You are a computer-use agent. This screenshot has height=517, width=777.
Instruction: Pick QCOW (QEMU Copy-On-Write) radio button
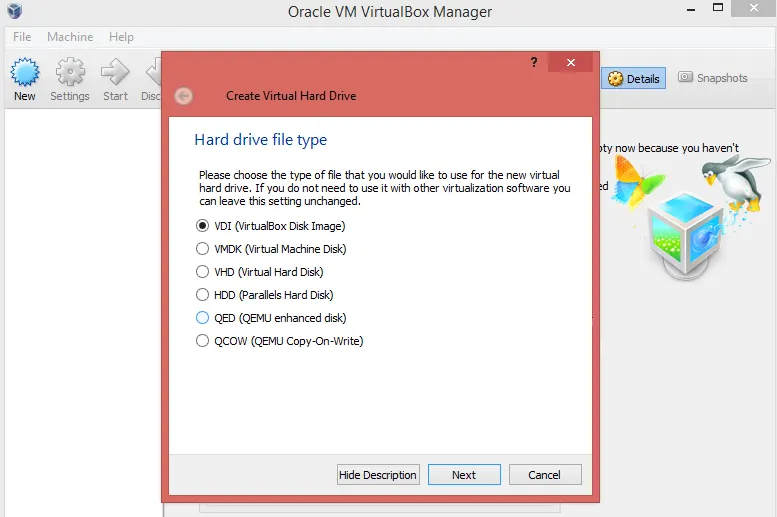pyautogui.click(x=202, y=341)
